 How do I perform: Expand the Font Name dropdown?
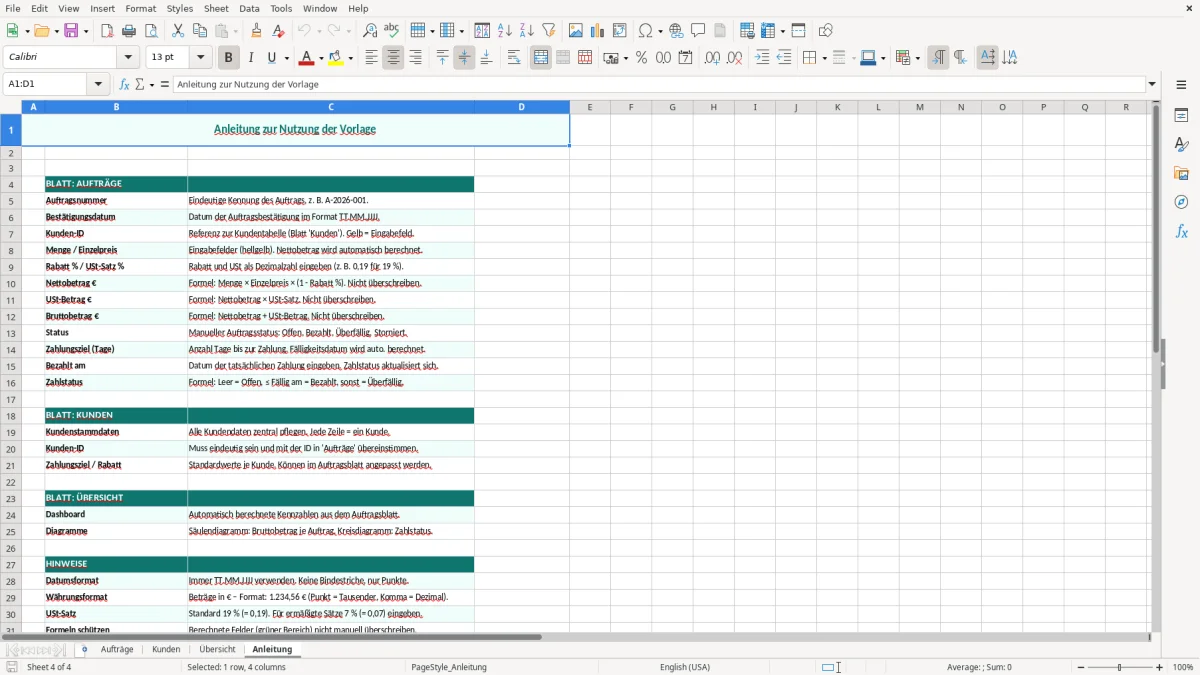(128, 58)
